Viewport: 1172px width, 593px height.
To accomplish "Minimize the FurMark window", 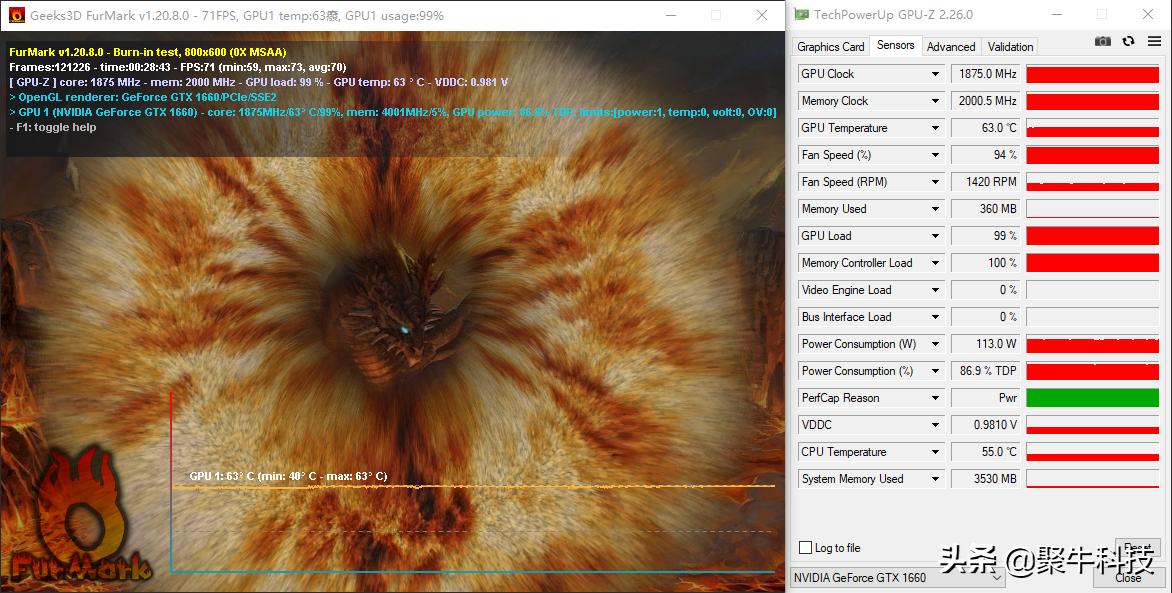I will pyautogui.click(x=670, y=15).
